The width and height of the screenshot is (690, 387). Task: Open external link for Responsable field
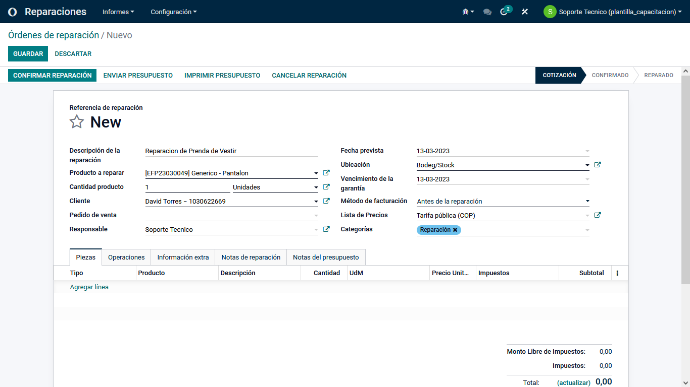(x=326, y=229)
